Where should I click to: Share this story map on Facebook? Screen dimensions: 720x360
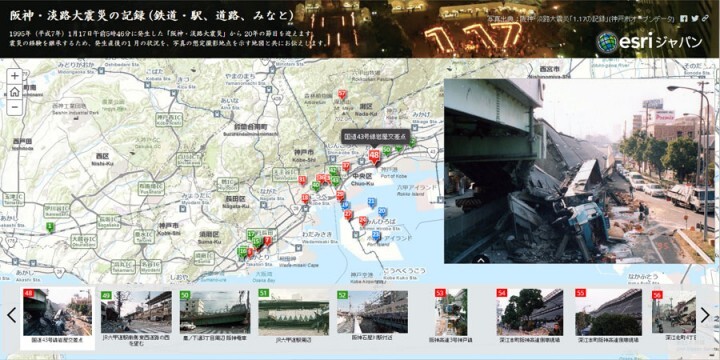(684, 19)
